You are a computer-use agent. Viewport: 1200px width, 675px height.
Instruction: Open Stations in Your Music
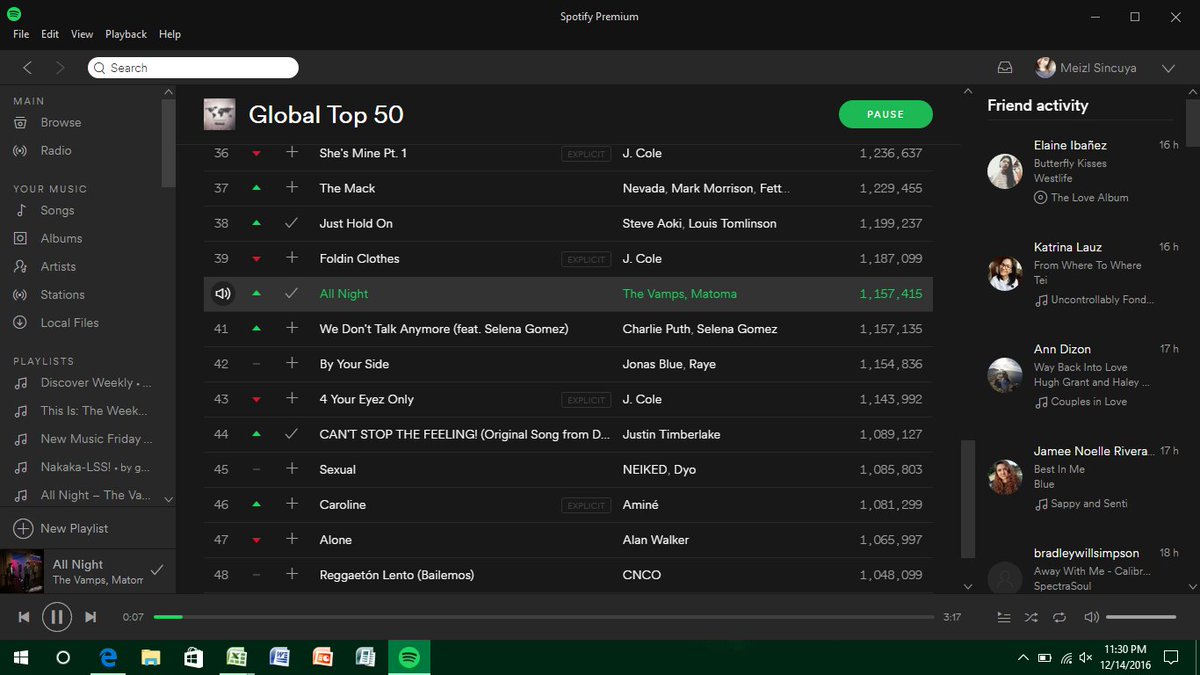click(x=62, y=294)
